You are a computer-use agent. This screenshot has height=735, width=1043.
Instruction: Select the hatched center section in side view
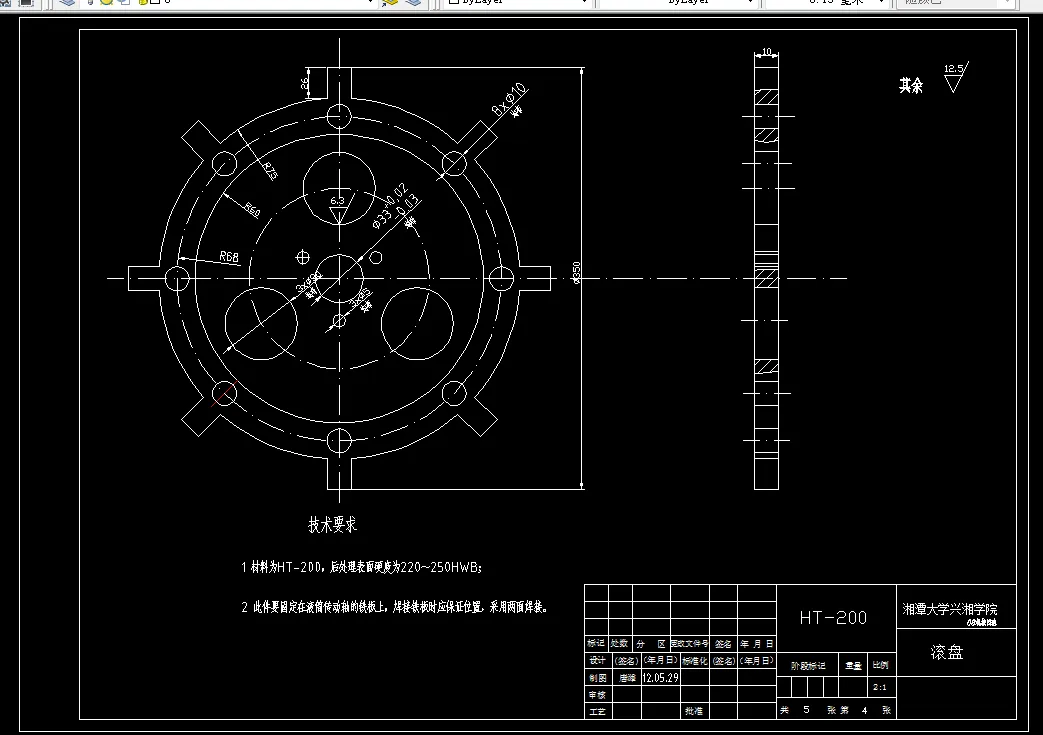pos(766,278)
